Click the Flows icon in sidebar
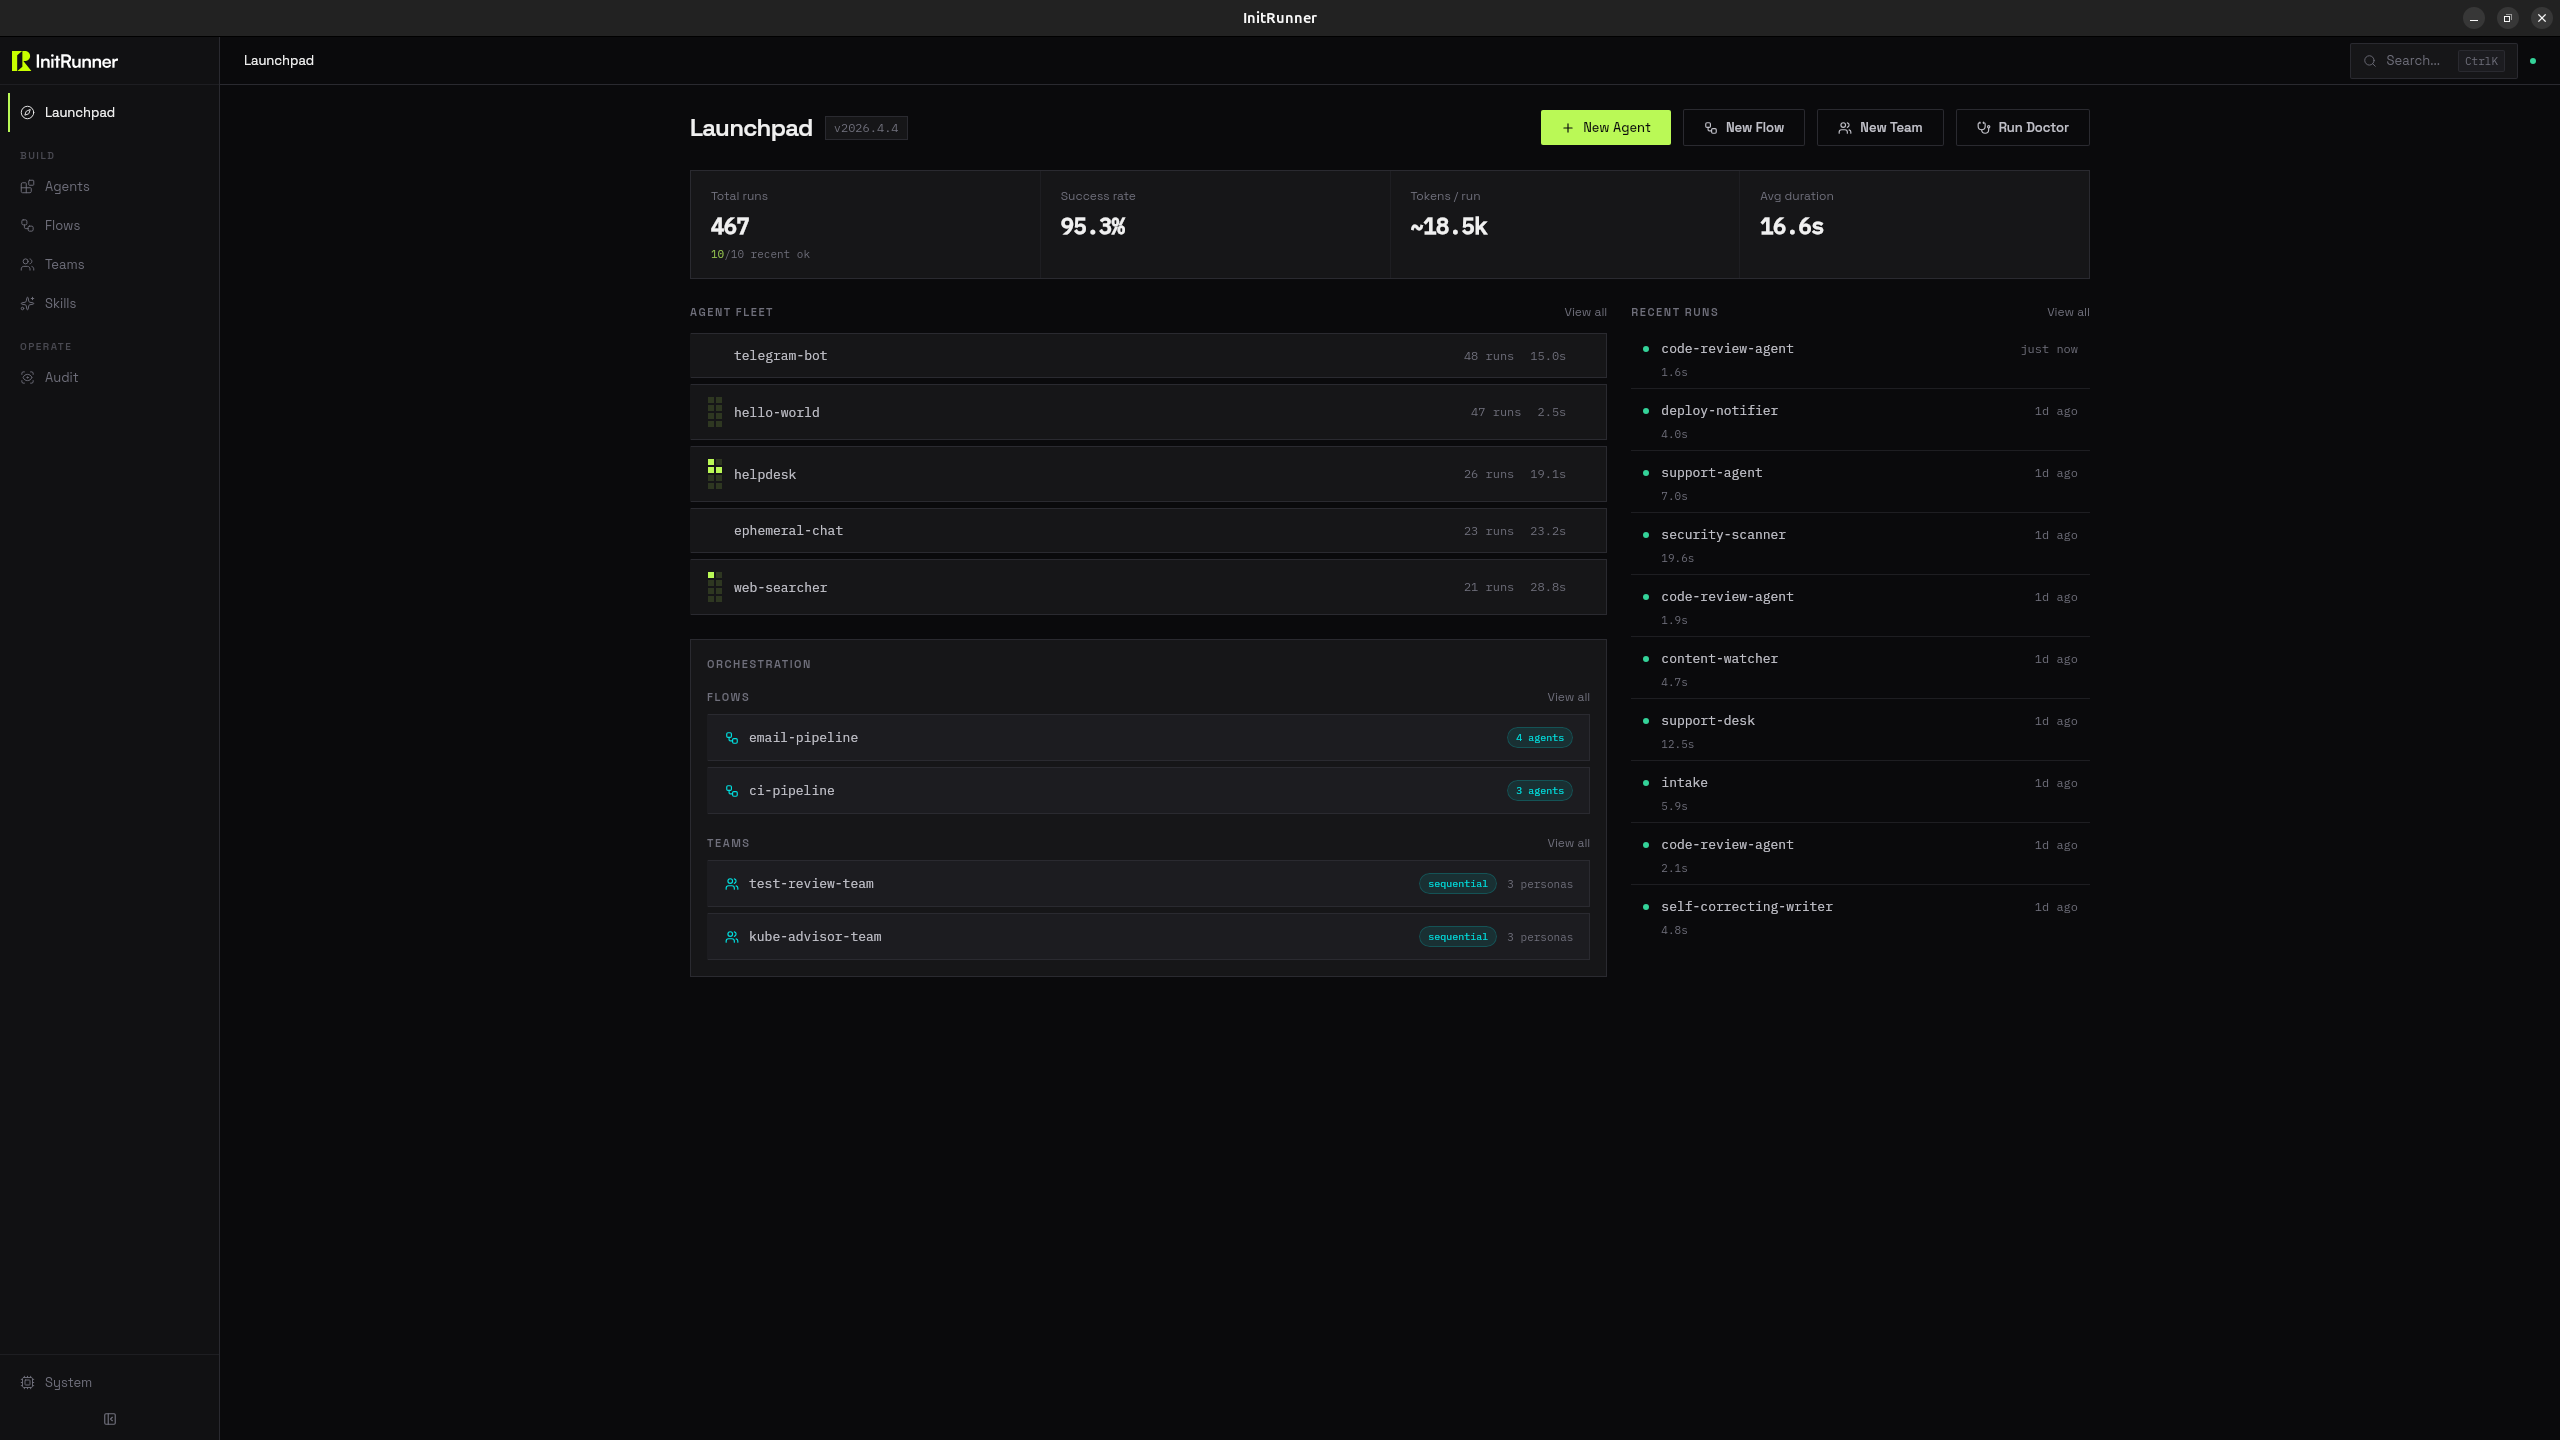This screenshot has height=1440, width=2560. click(28, 226)
